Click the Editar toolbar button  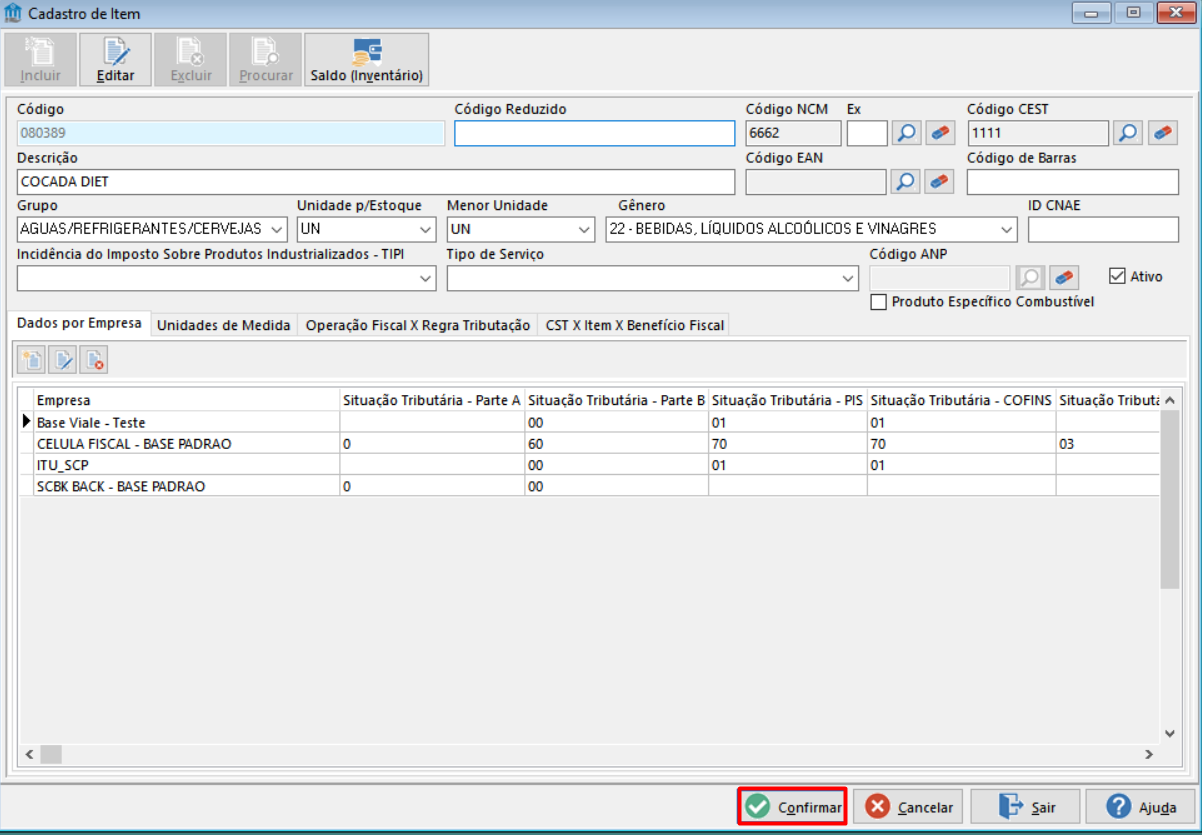coord(115,60)
